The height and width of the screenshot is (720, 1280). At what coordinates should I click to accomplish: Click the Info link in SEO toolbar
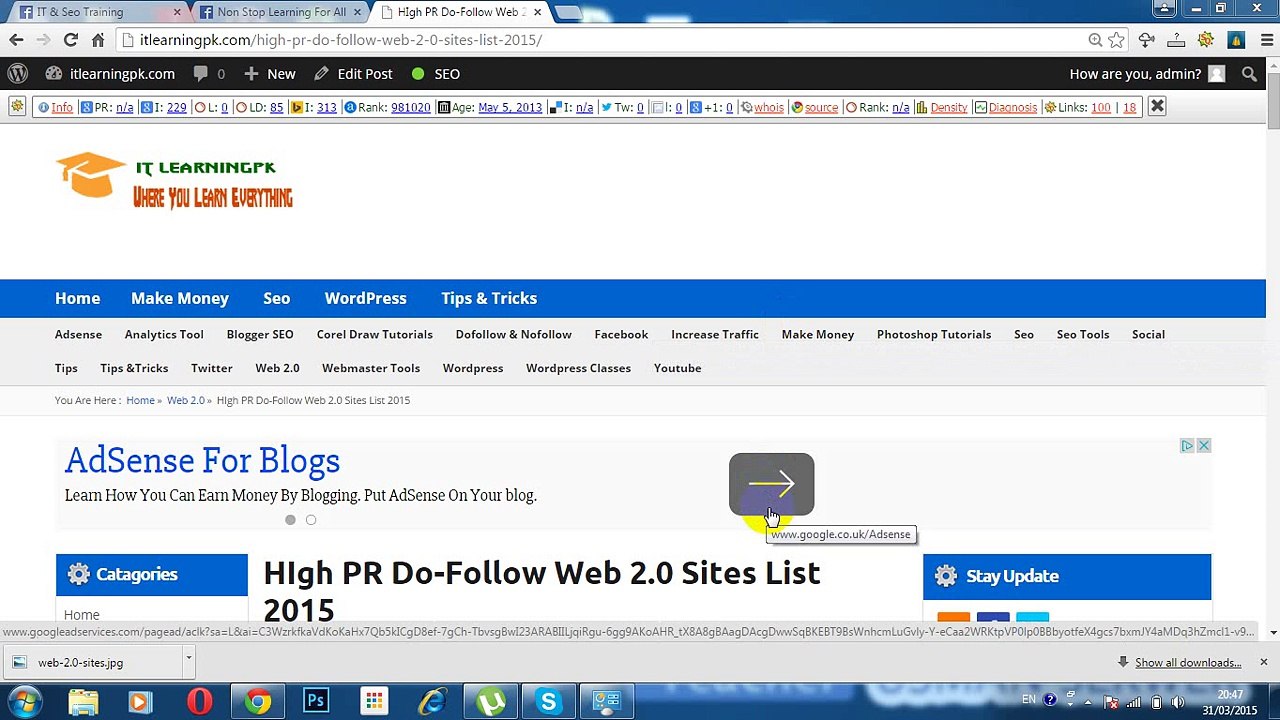coord(62,107)
